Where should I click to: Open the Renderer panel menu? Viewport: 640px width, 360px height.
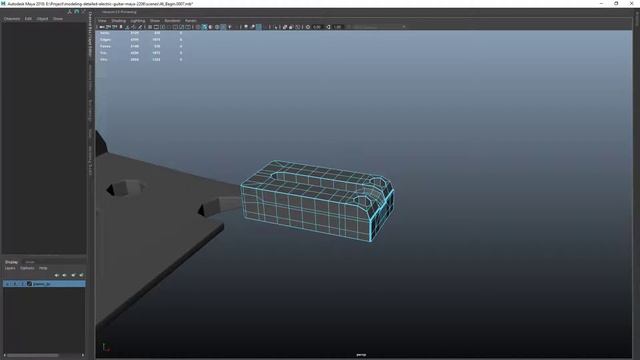pyautogui.click(x=172, y=20)
